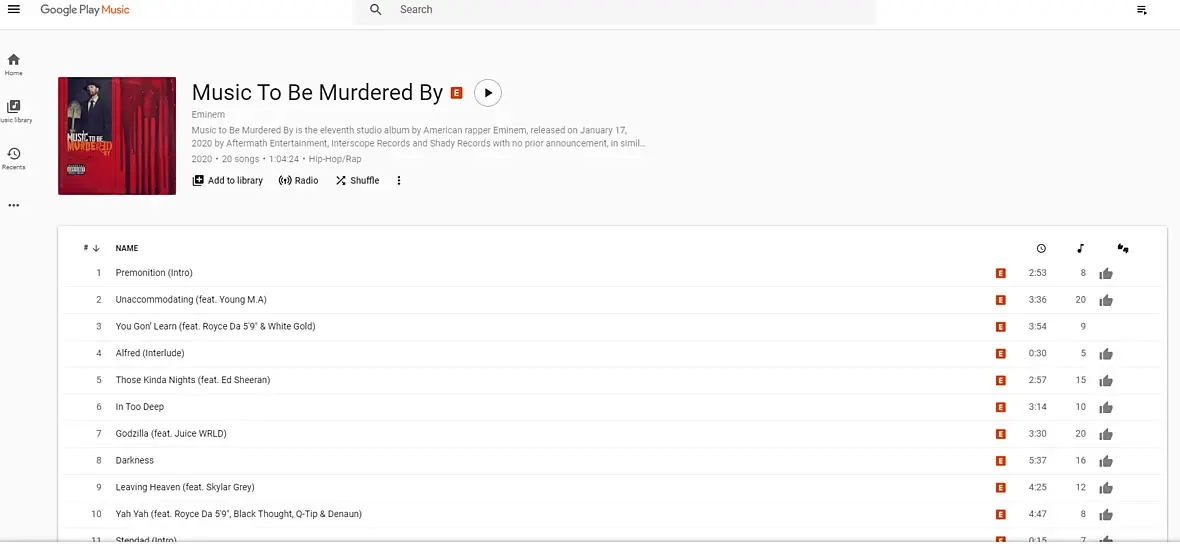Screen dimensions: 1180x555
Task: Toggle thumbs up on Leaving Heaven
Action: pyautogui.click(x=1105, y=488)
